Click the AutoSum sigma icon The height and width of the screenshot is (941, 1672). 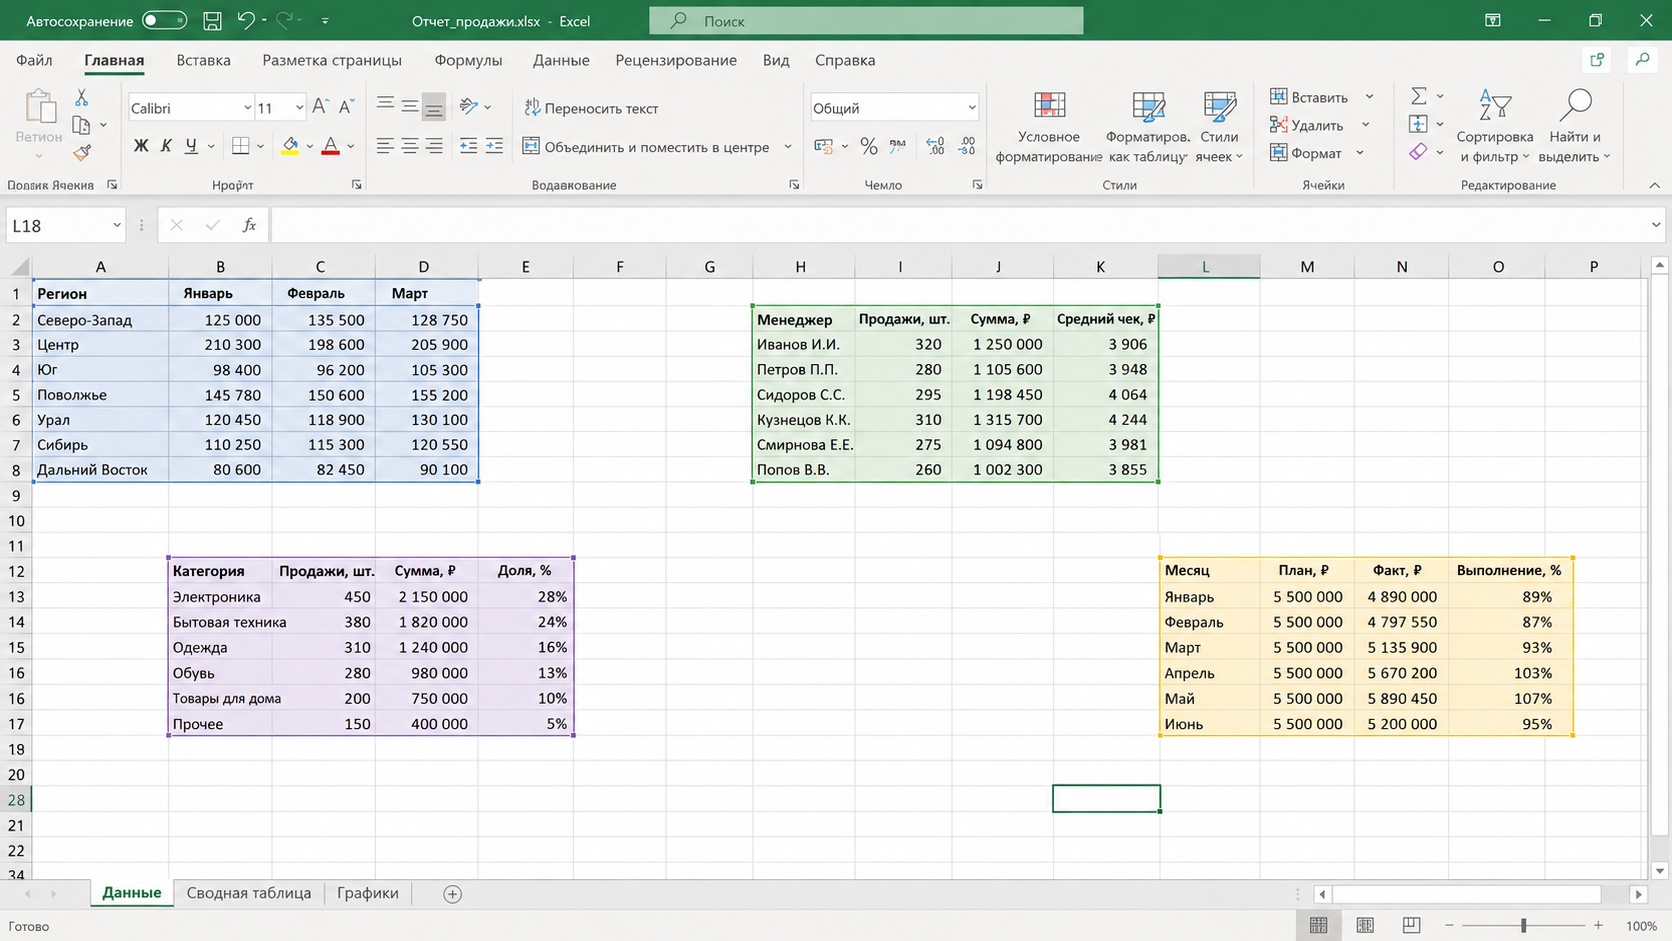1419,96
